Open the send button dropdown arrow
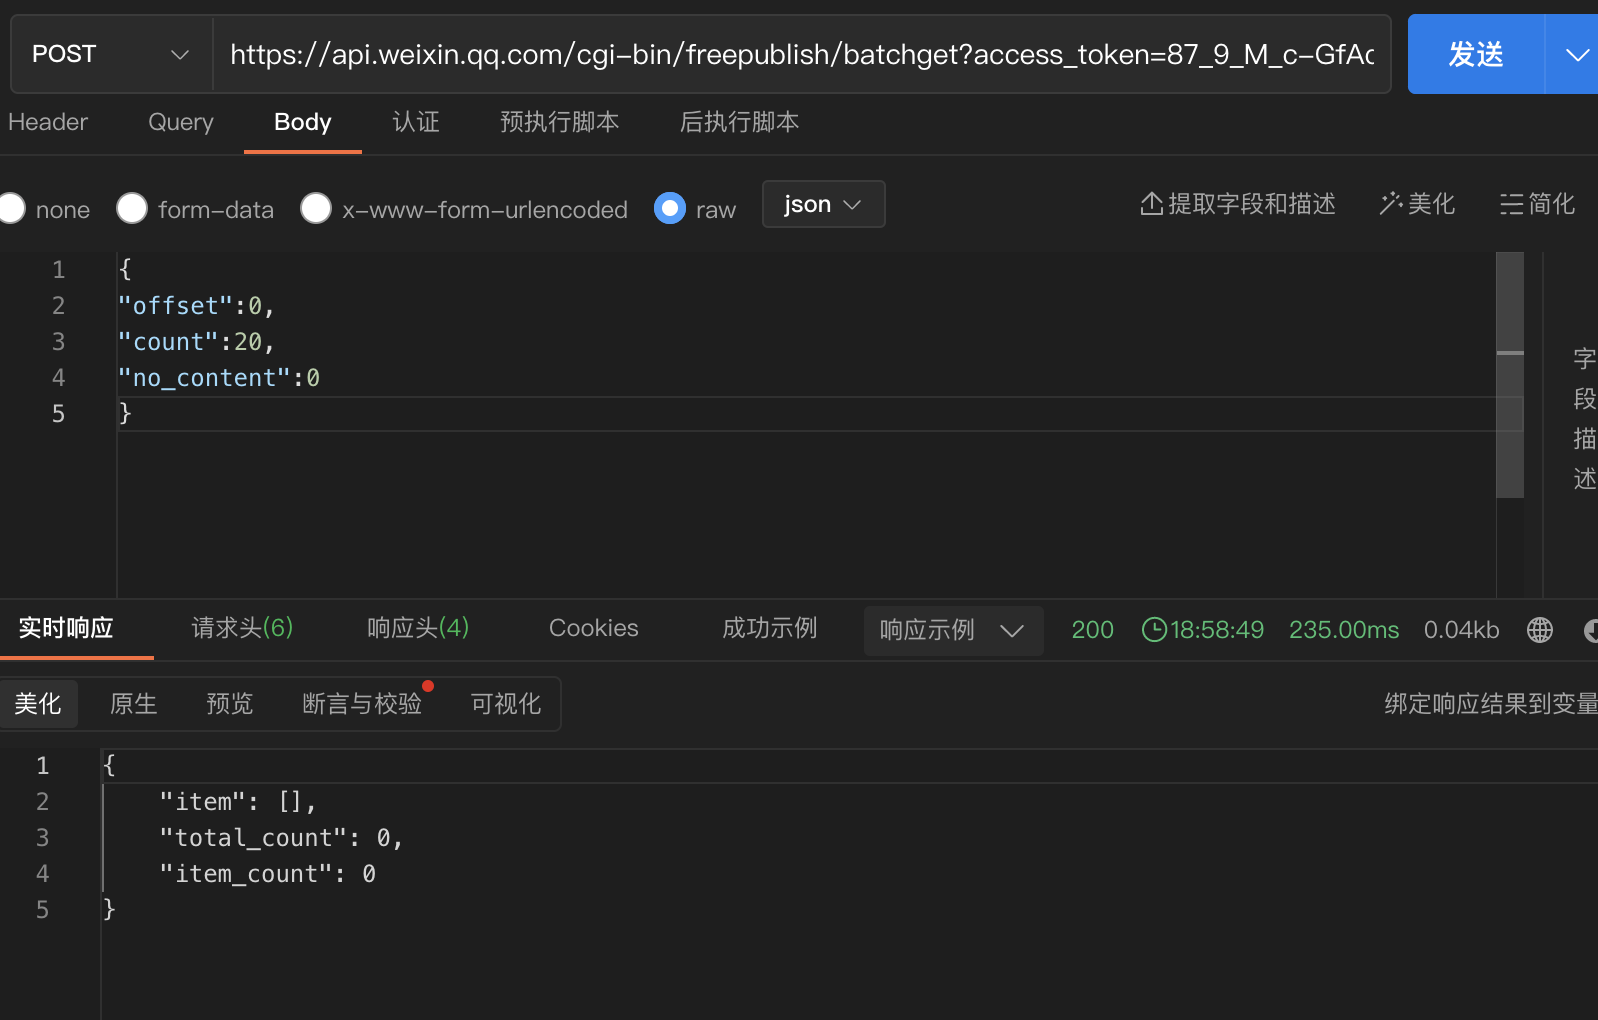Image resolution: width=1598 pixels, height=1020 pixels. coord(1574,54)
